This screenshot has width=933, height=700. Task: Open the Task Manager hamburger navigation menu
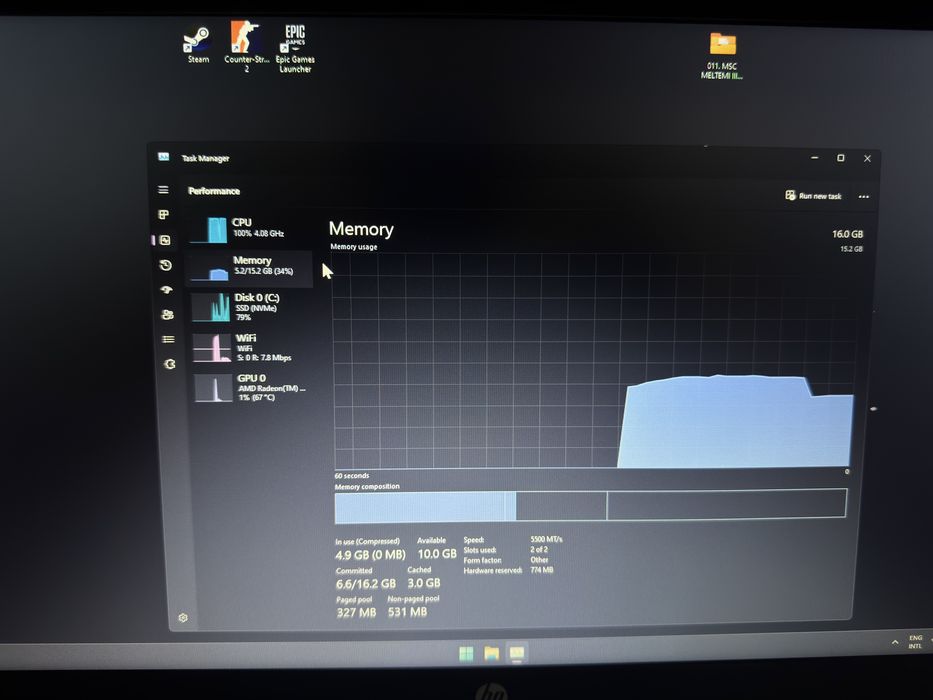tap(163, 190)
